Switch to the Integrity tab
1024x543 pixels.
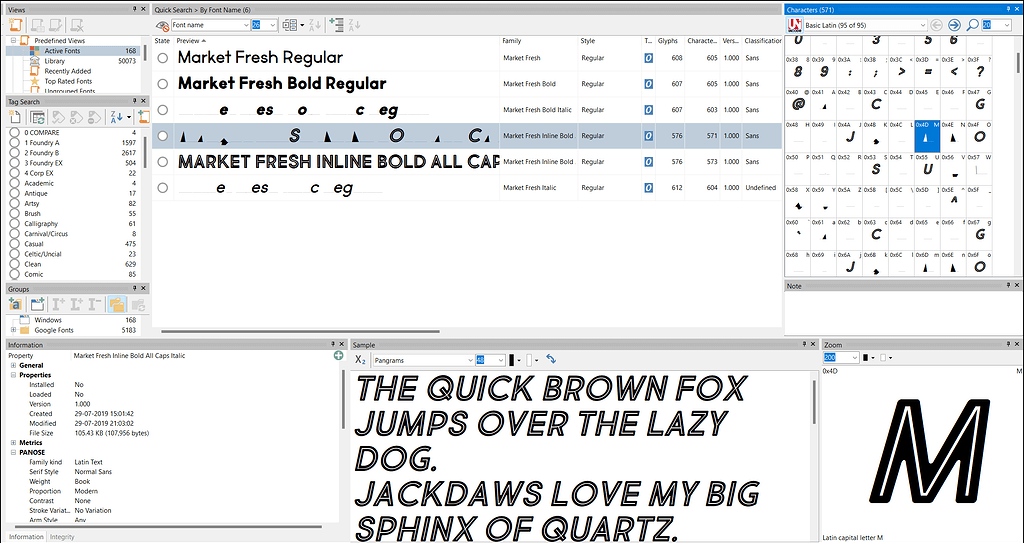point(62,537)
